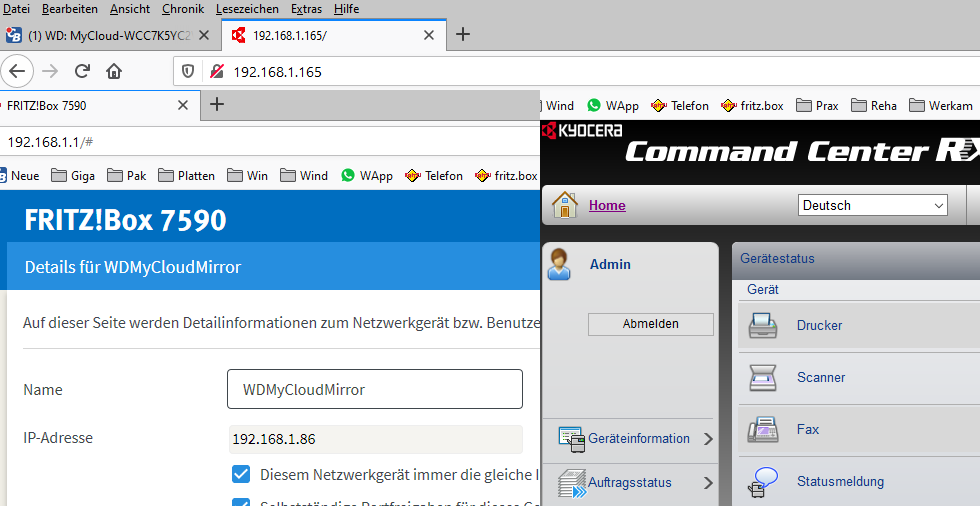Viewport: 980px width, 506px height.
Task: Click the Geräteinformation icon
Action: tap(572, 440)
